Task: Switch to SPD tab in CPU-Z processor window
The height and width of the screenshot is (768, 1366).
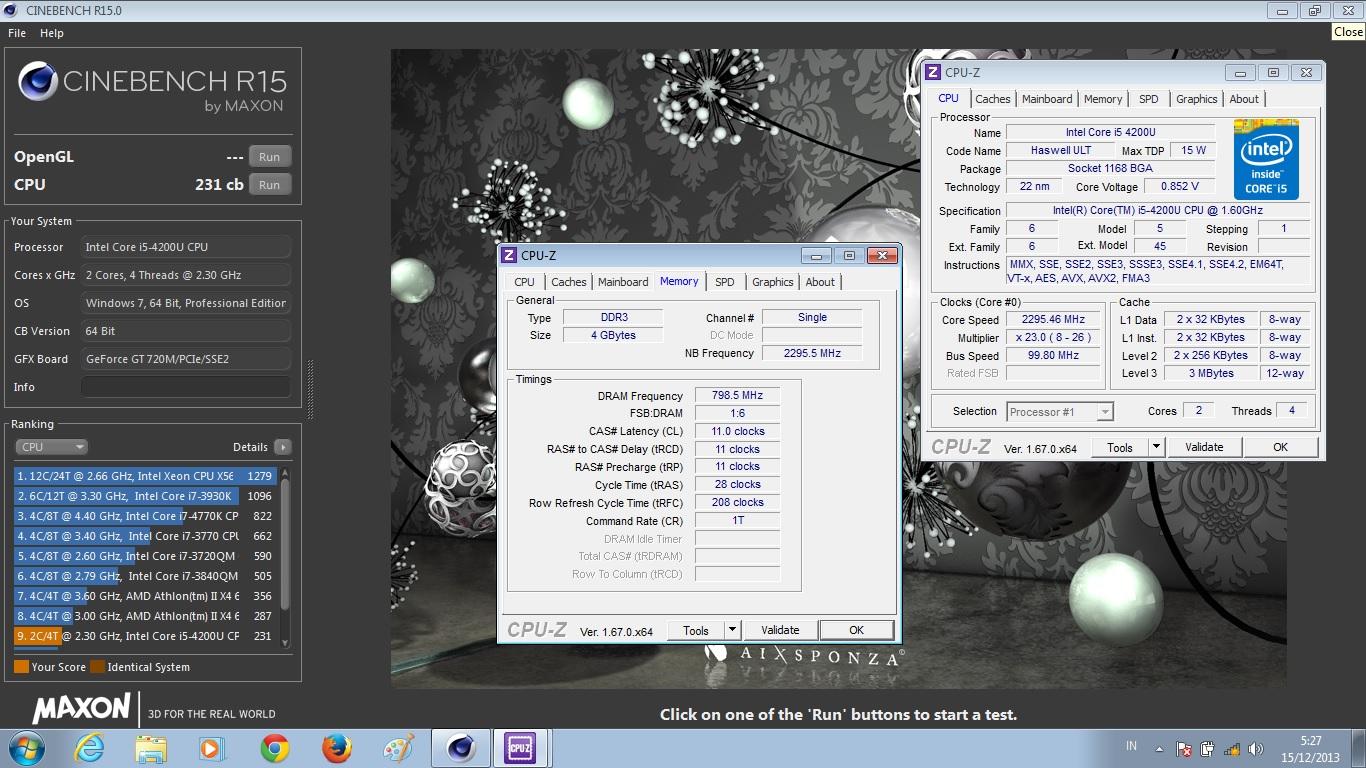Action: coord(1149,99)
